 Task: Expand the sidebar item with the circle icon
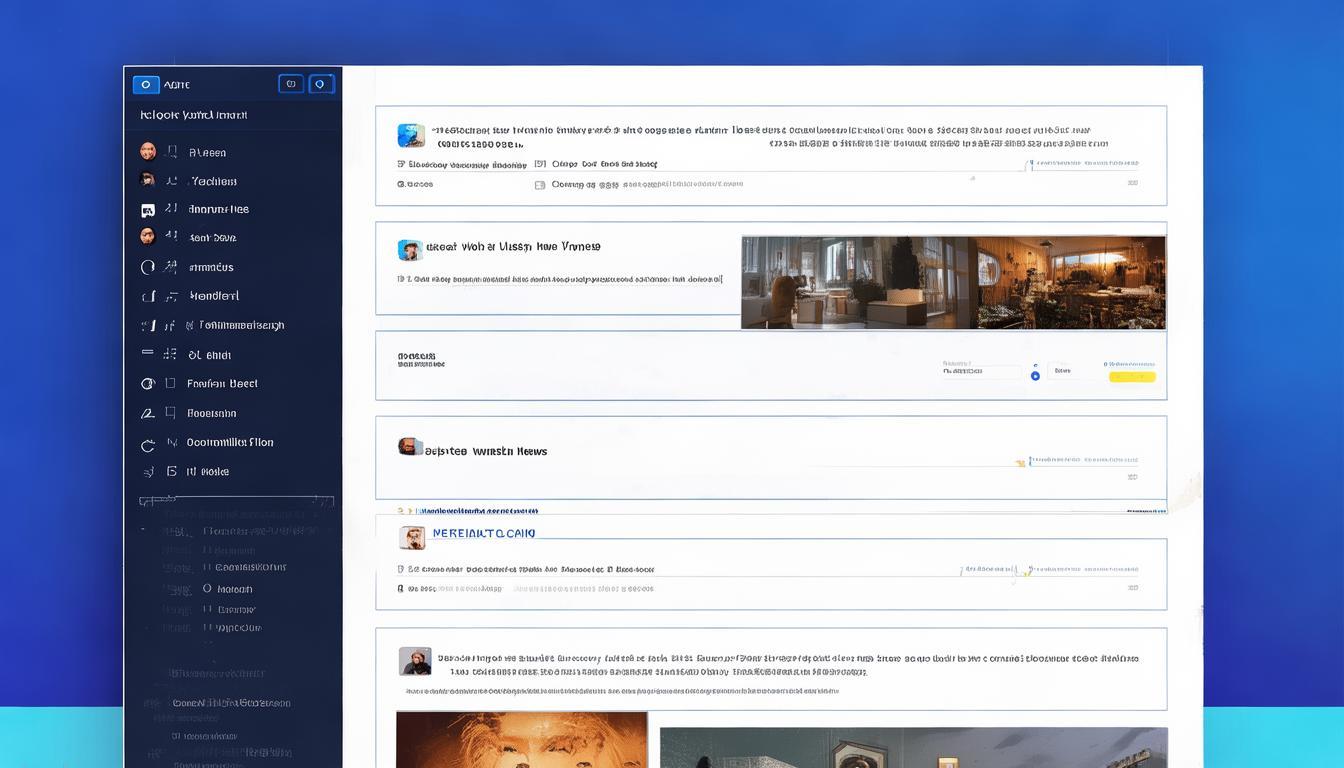[x=148, y=267]
